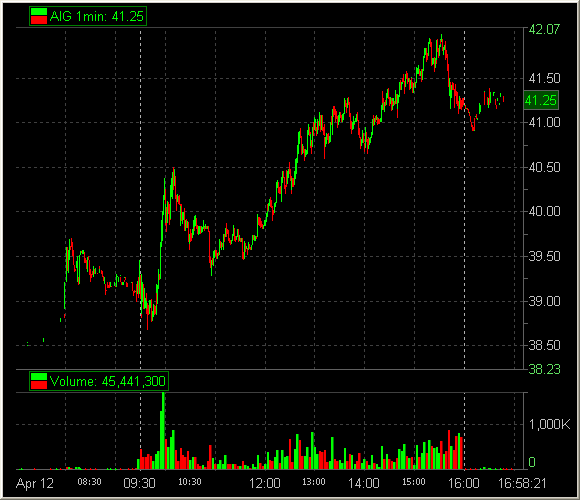Screen dimensions: 580x500
Task: Click the 09:30 time axis label
Action: click(x=139, y=483)
